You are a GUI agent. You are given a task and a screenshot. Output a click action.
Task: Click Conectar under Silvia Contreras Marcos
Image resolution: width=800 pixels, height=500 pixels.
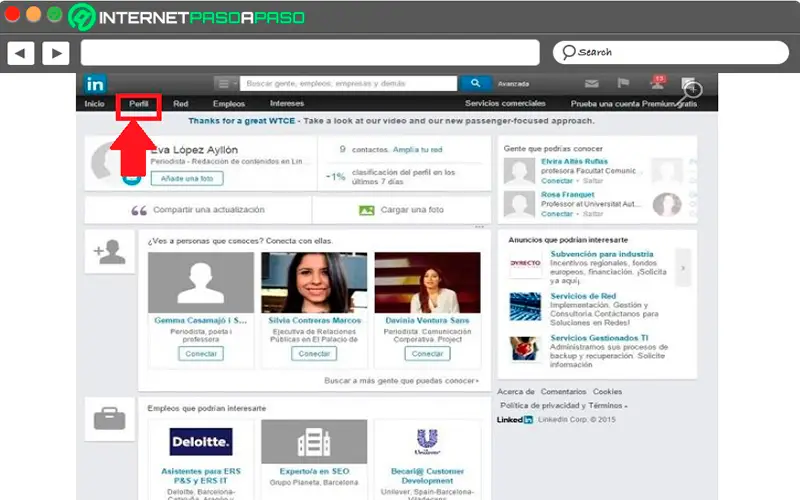314,354
